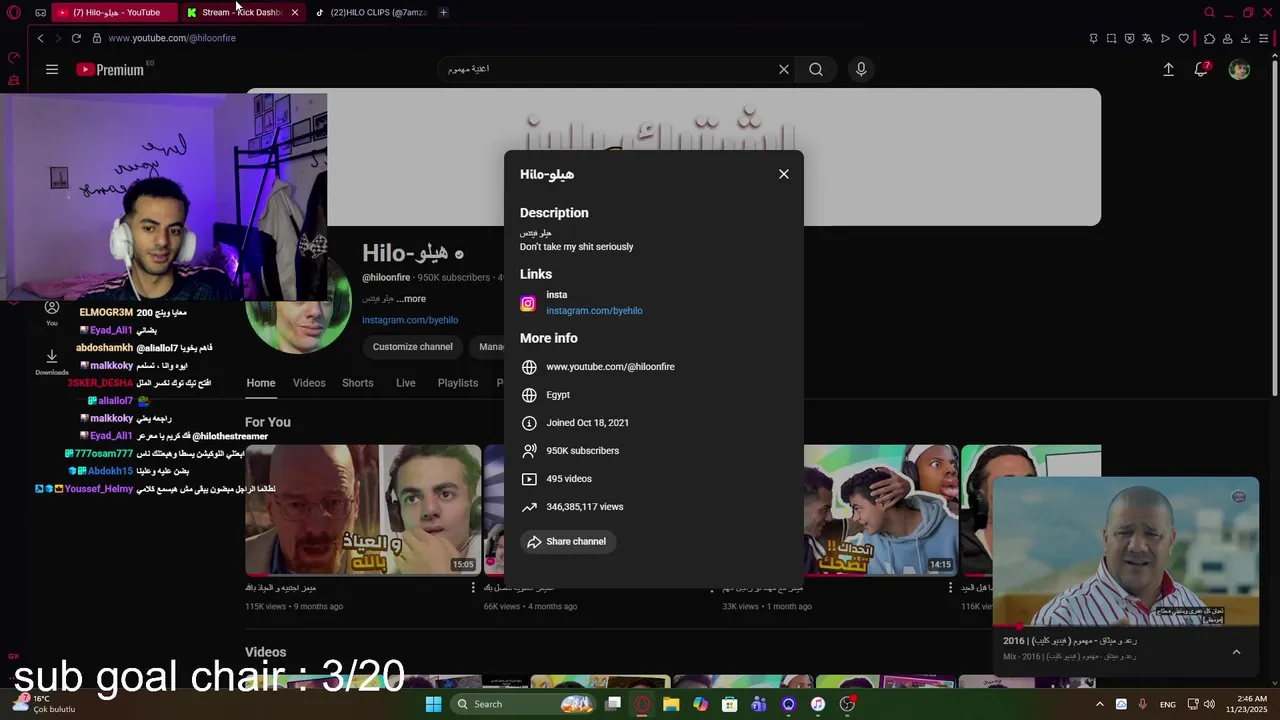Screen dimensions: 1280x720
Task: Open the 15:05 Walter White video thumbnail
Action: coord(363,510)
